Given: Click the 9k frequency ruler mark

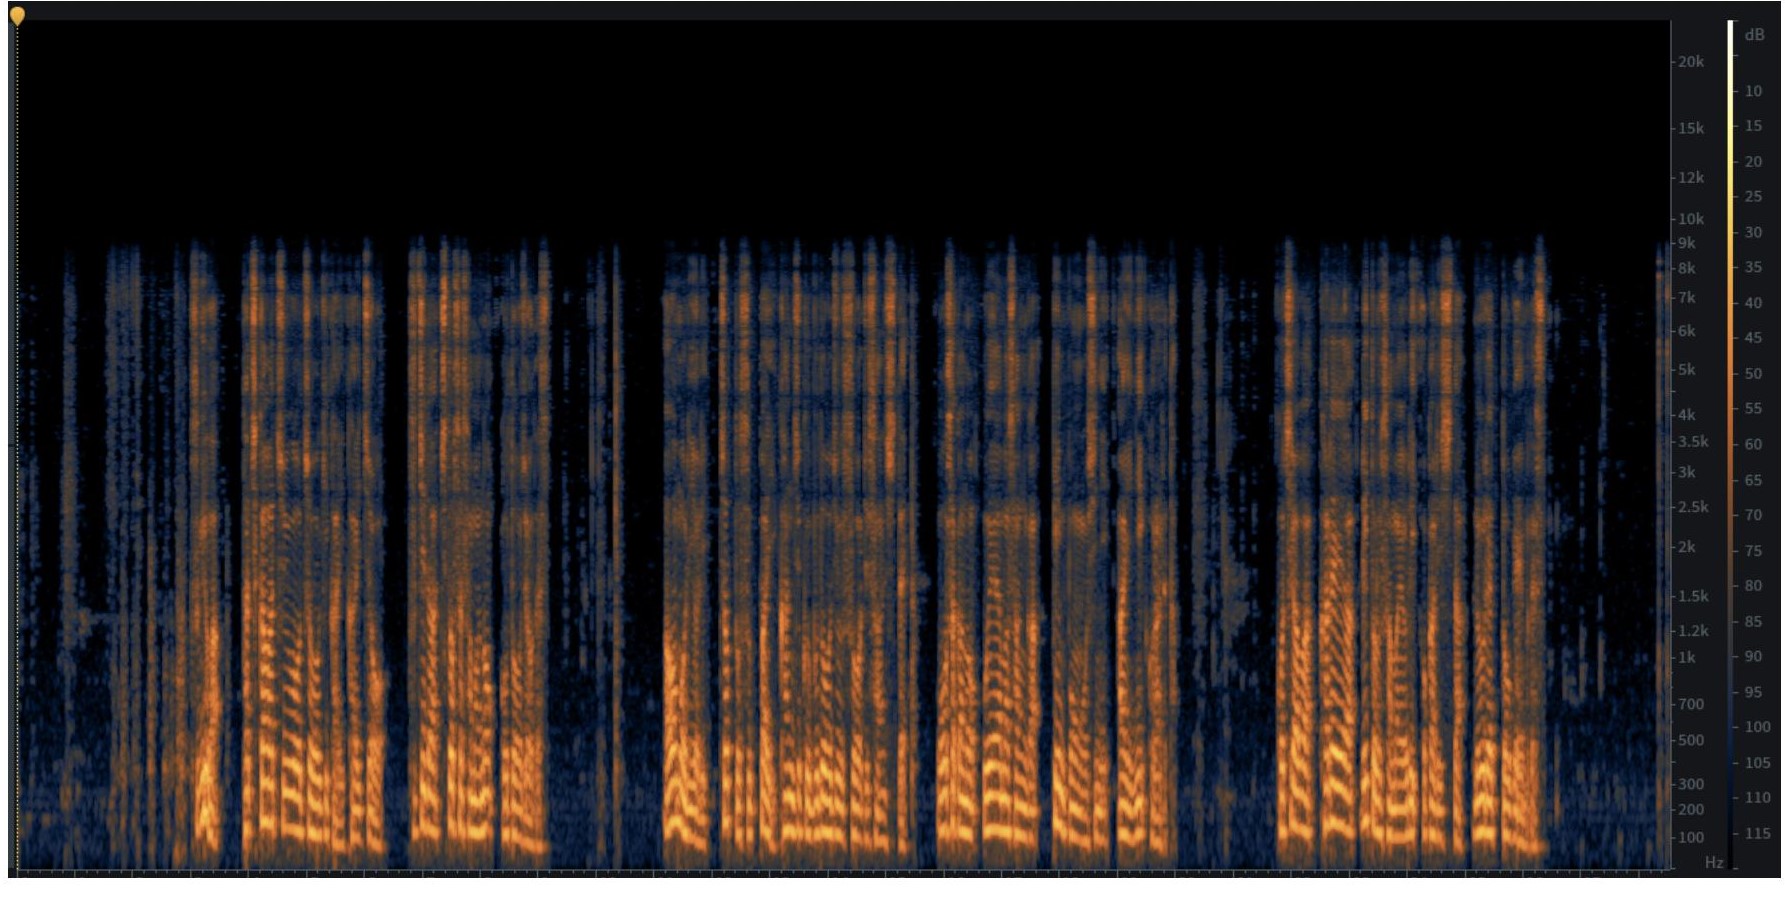Looking at the screenshot, I should click(x=1687, y=243).
